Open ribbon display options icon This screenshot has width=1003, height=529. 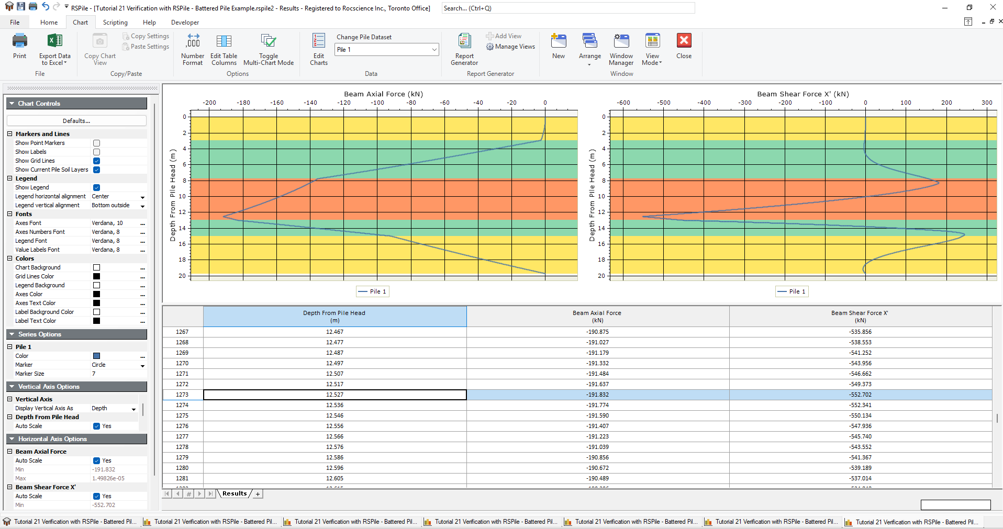coord(968,22)
